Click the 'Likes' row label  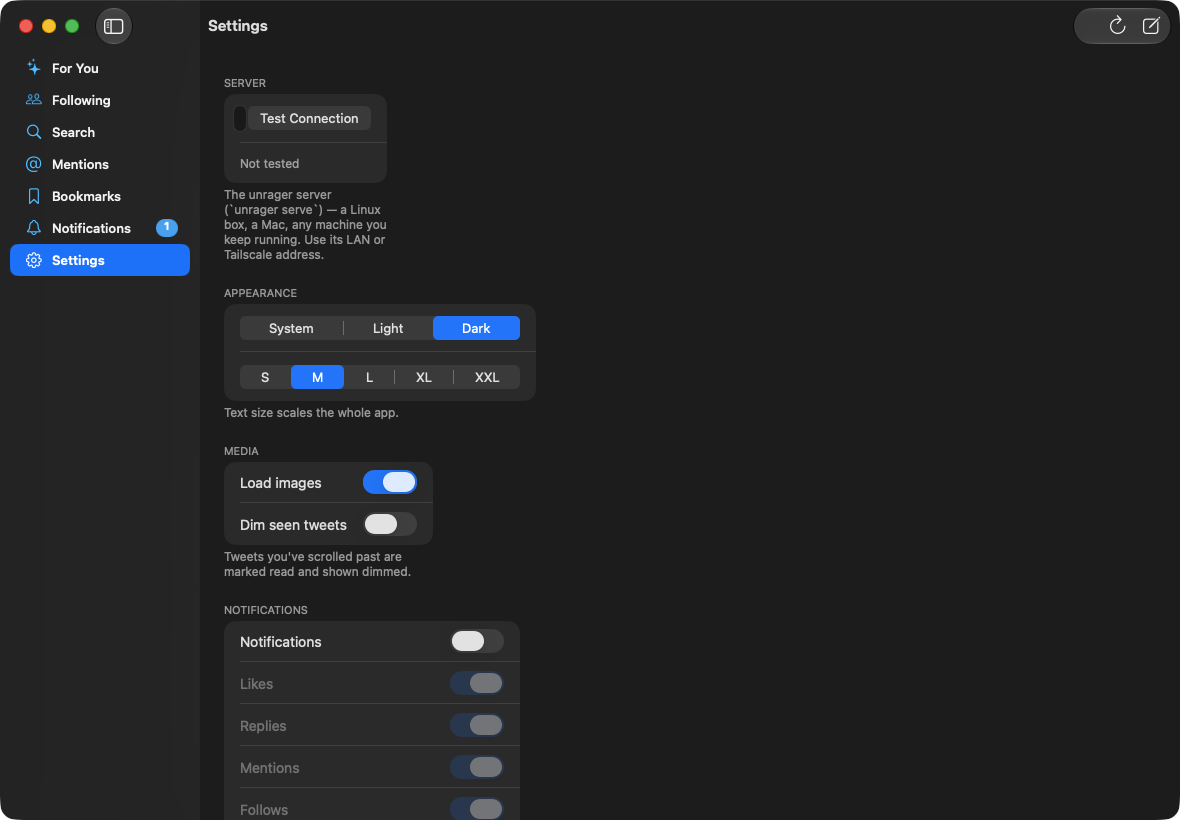(x=257, y=684)
